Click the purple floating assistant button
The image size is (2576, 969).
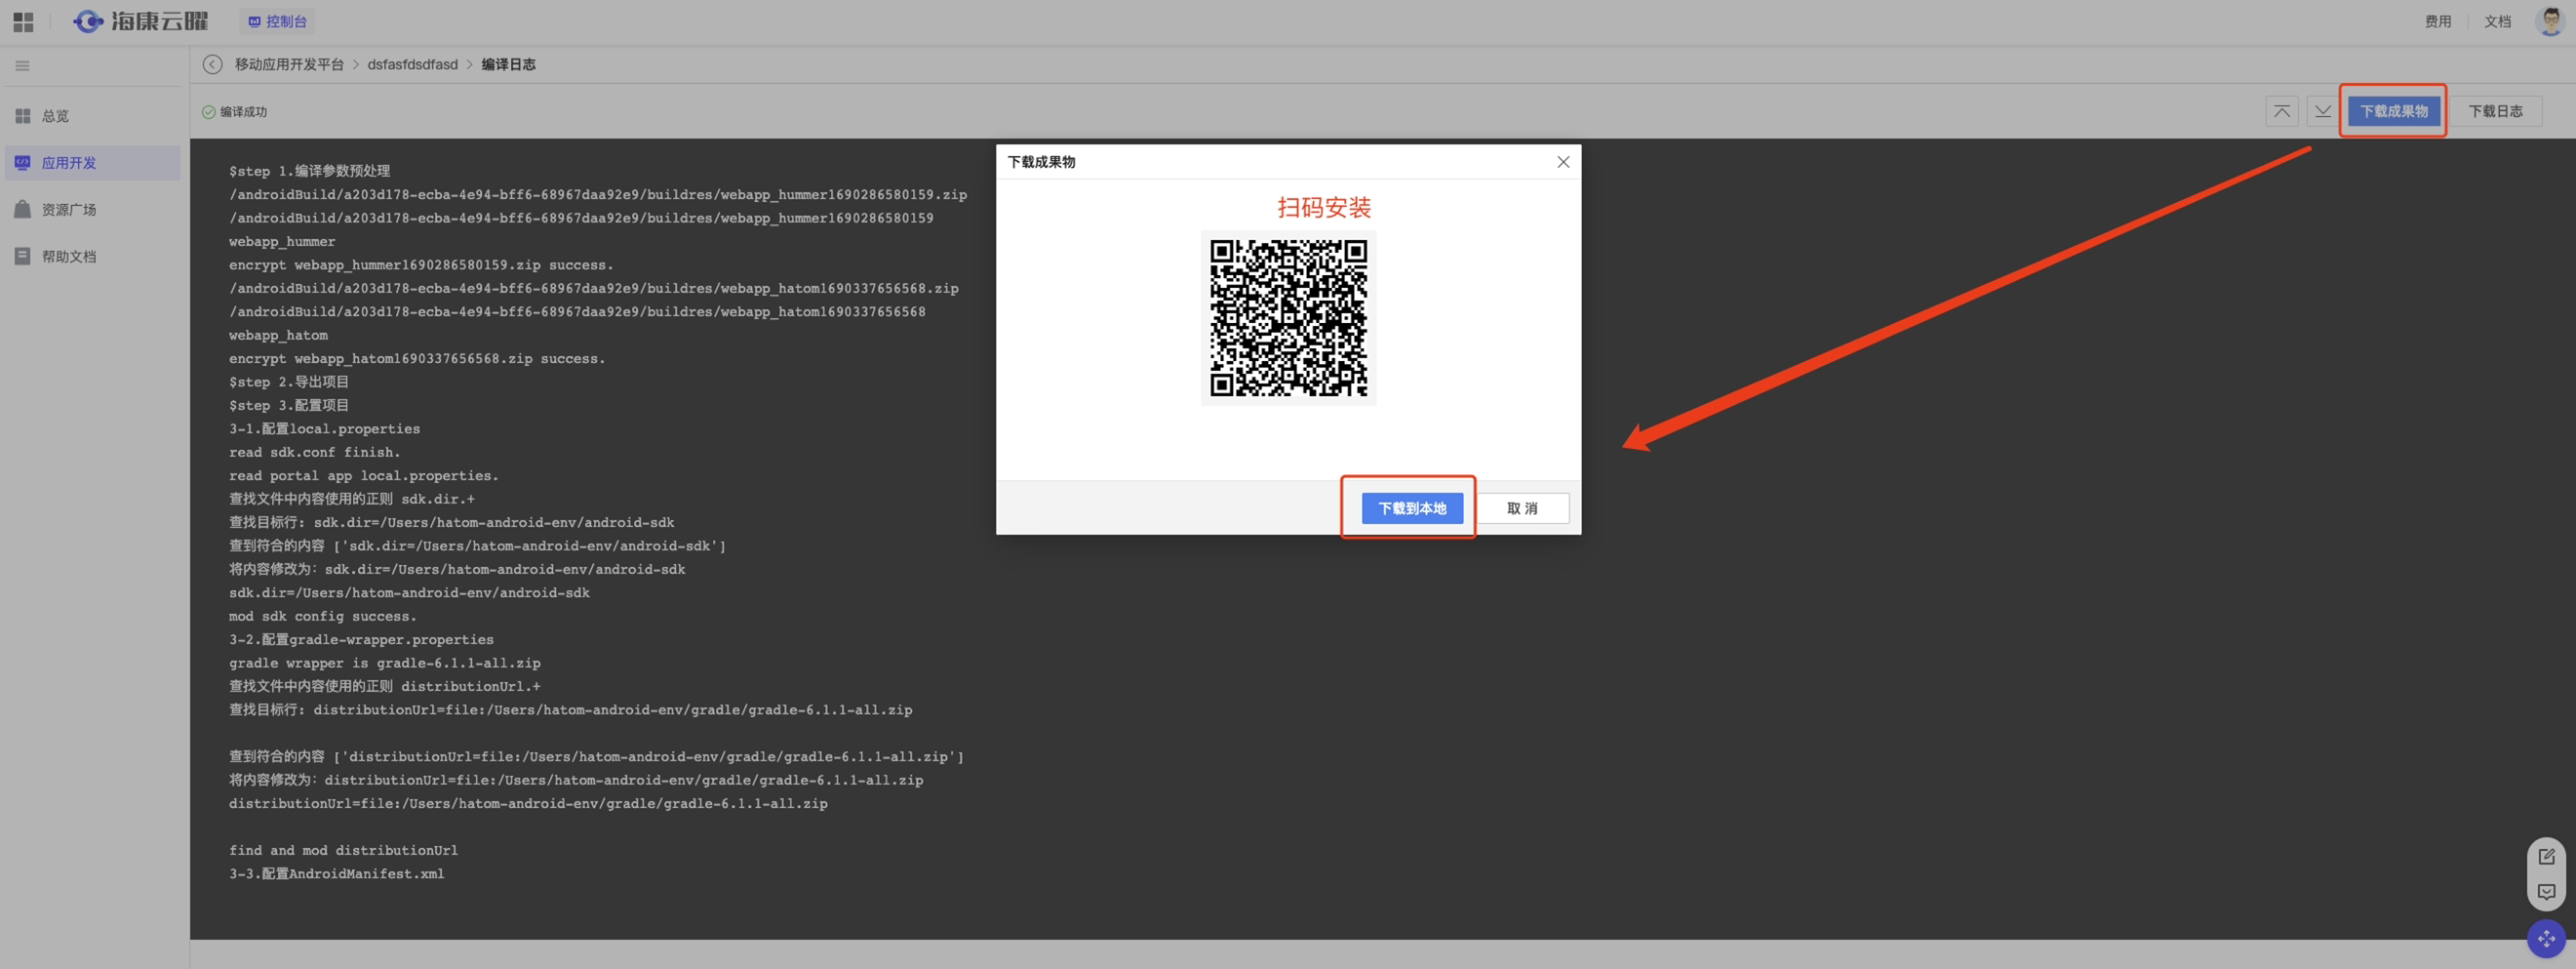[2546, 939]
